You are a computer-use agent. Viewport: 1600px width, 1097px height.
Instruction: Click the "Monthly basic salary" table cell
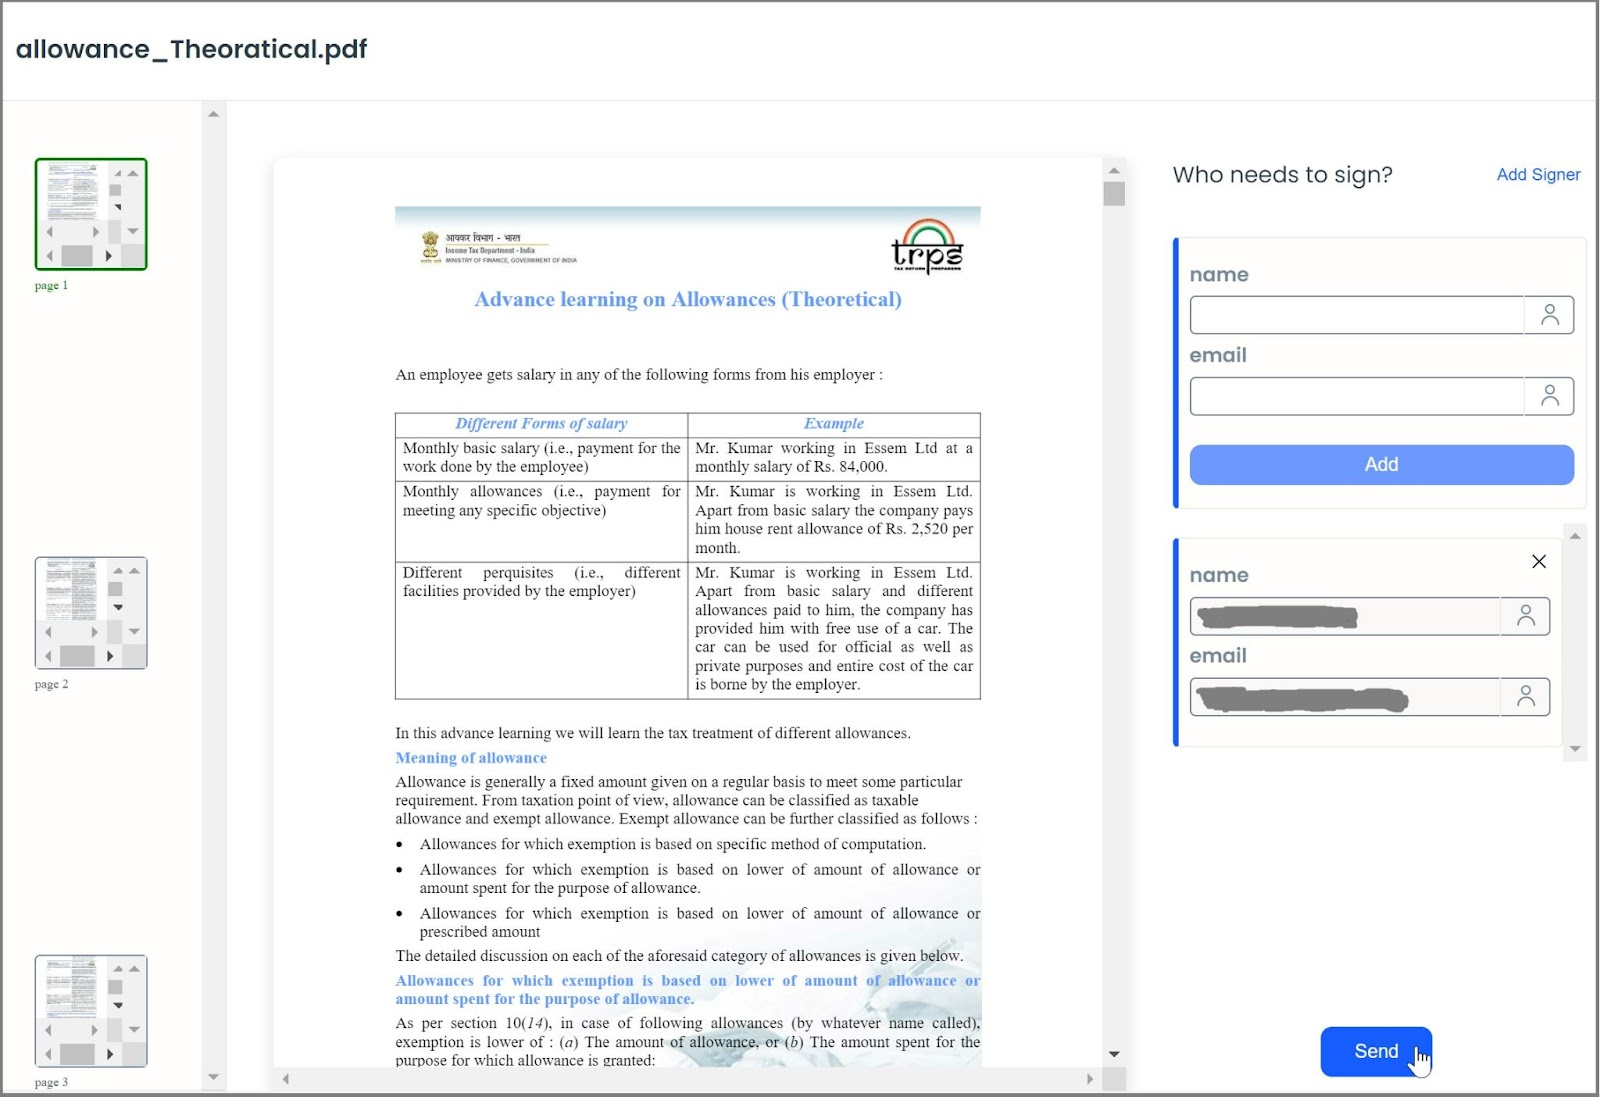(541, 458)
